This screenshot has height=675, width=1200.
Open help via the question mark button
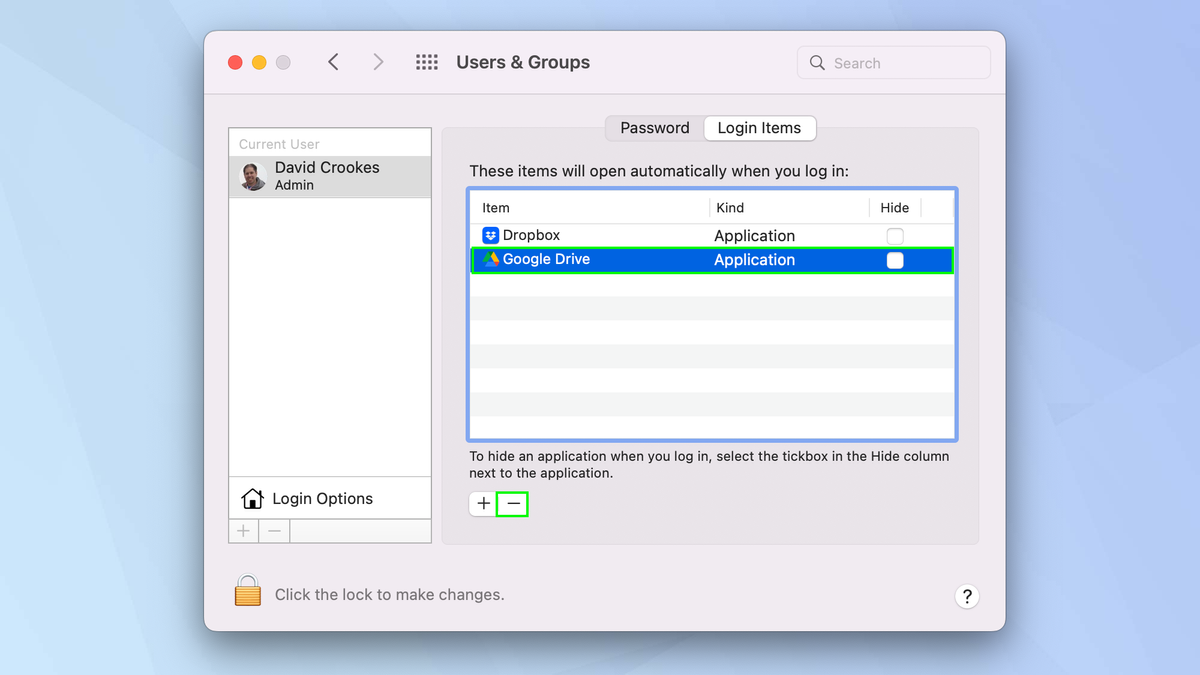pyautogui.click(x=967, y=596)
